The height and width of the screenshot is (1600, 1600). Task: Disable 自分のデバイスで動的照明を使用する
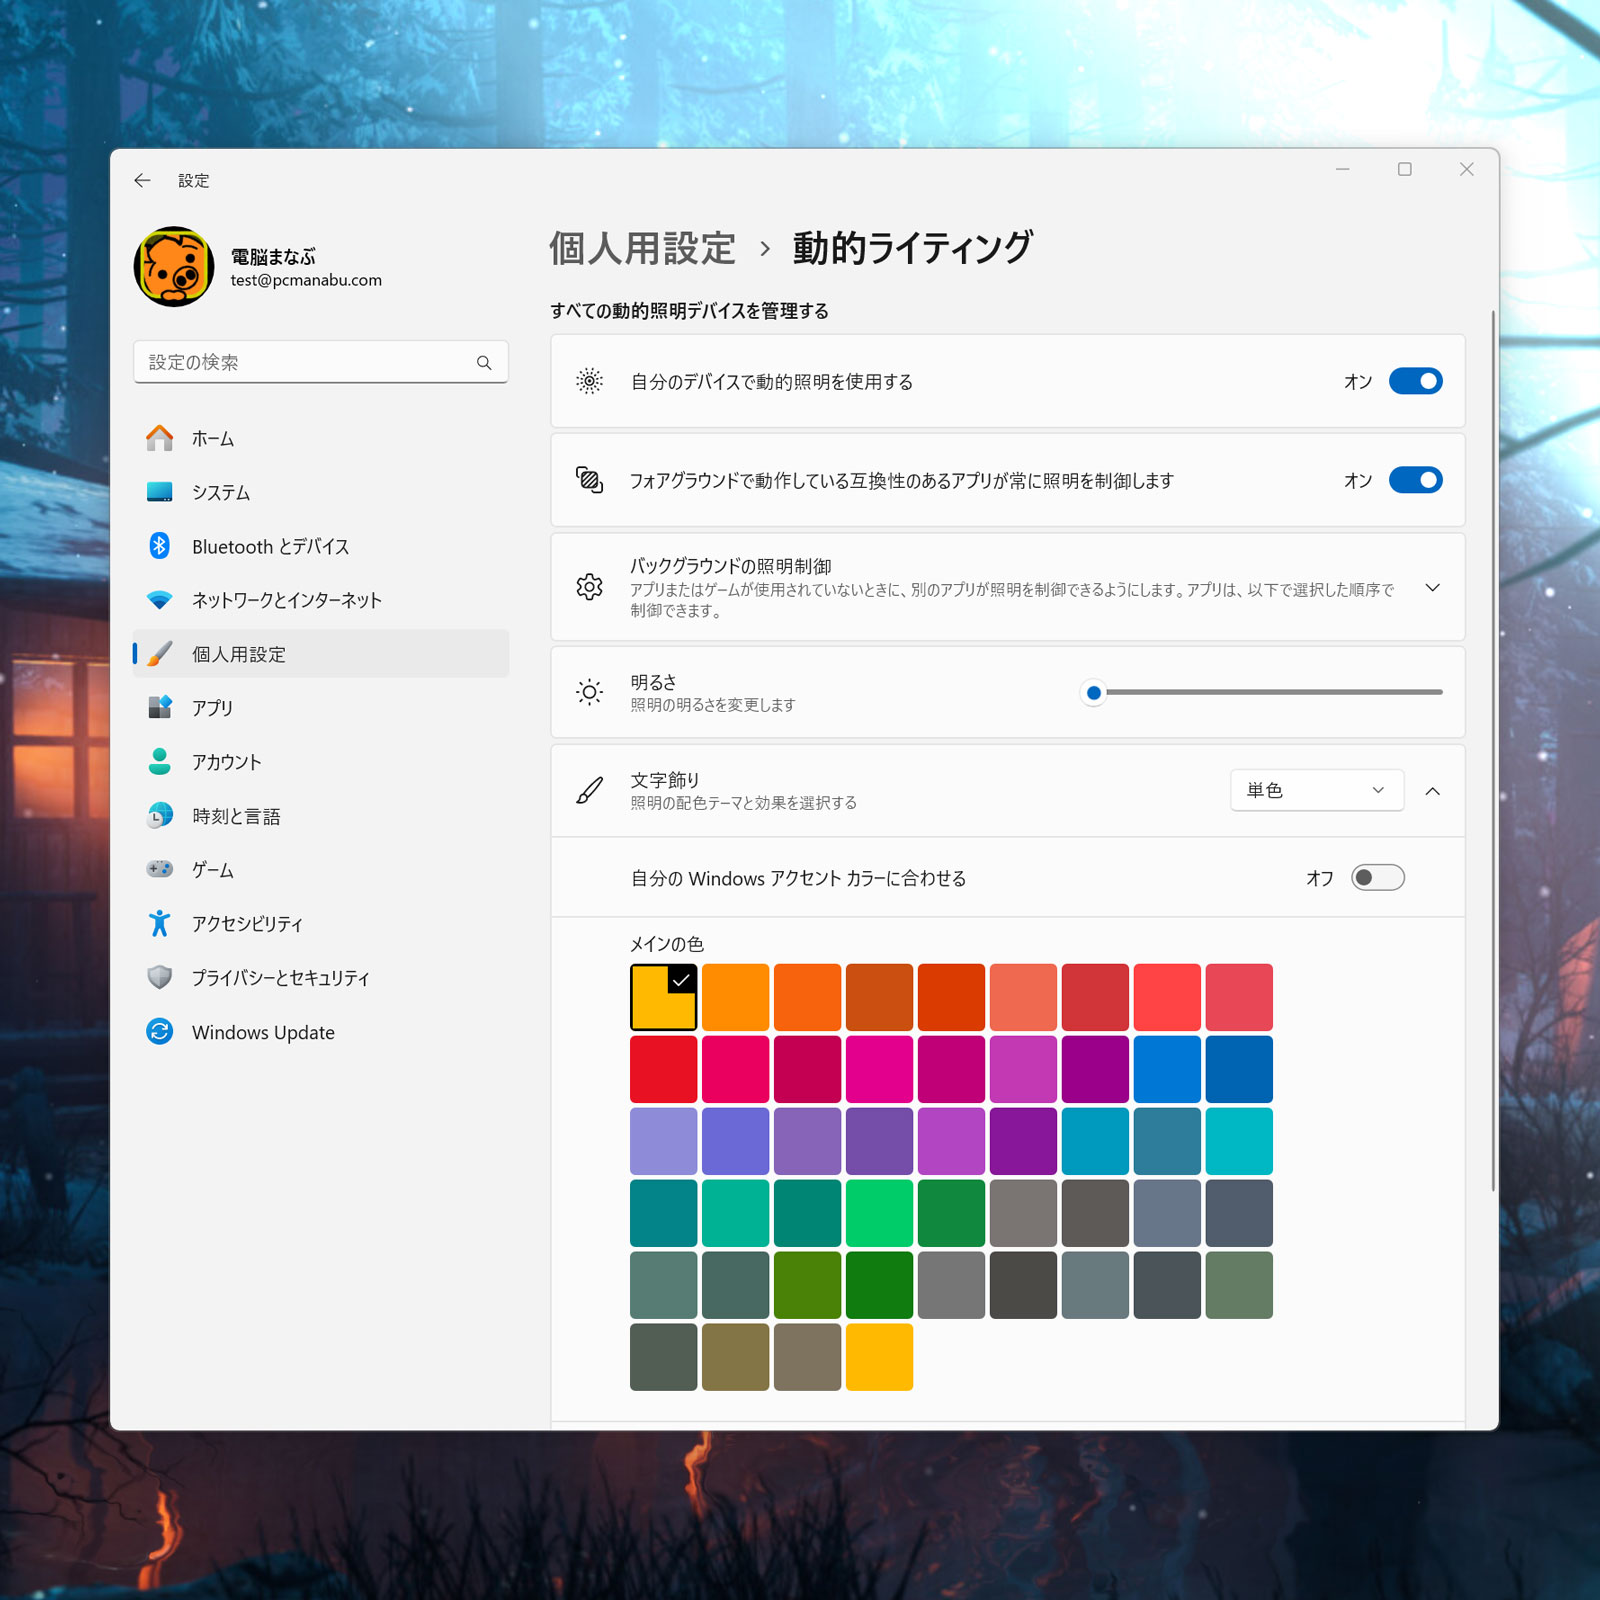pos(1415,381)
